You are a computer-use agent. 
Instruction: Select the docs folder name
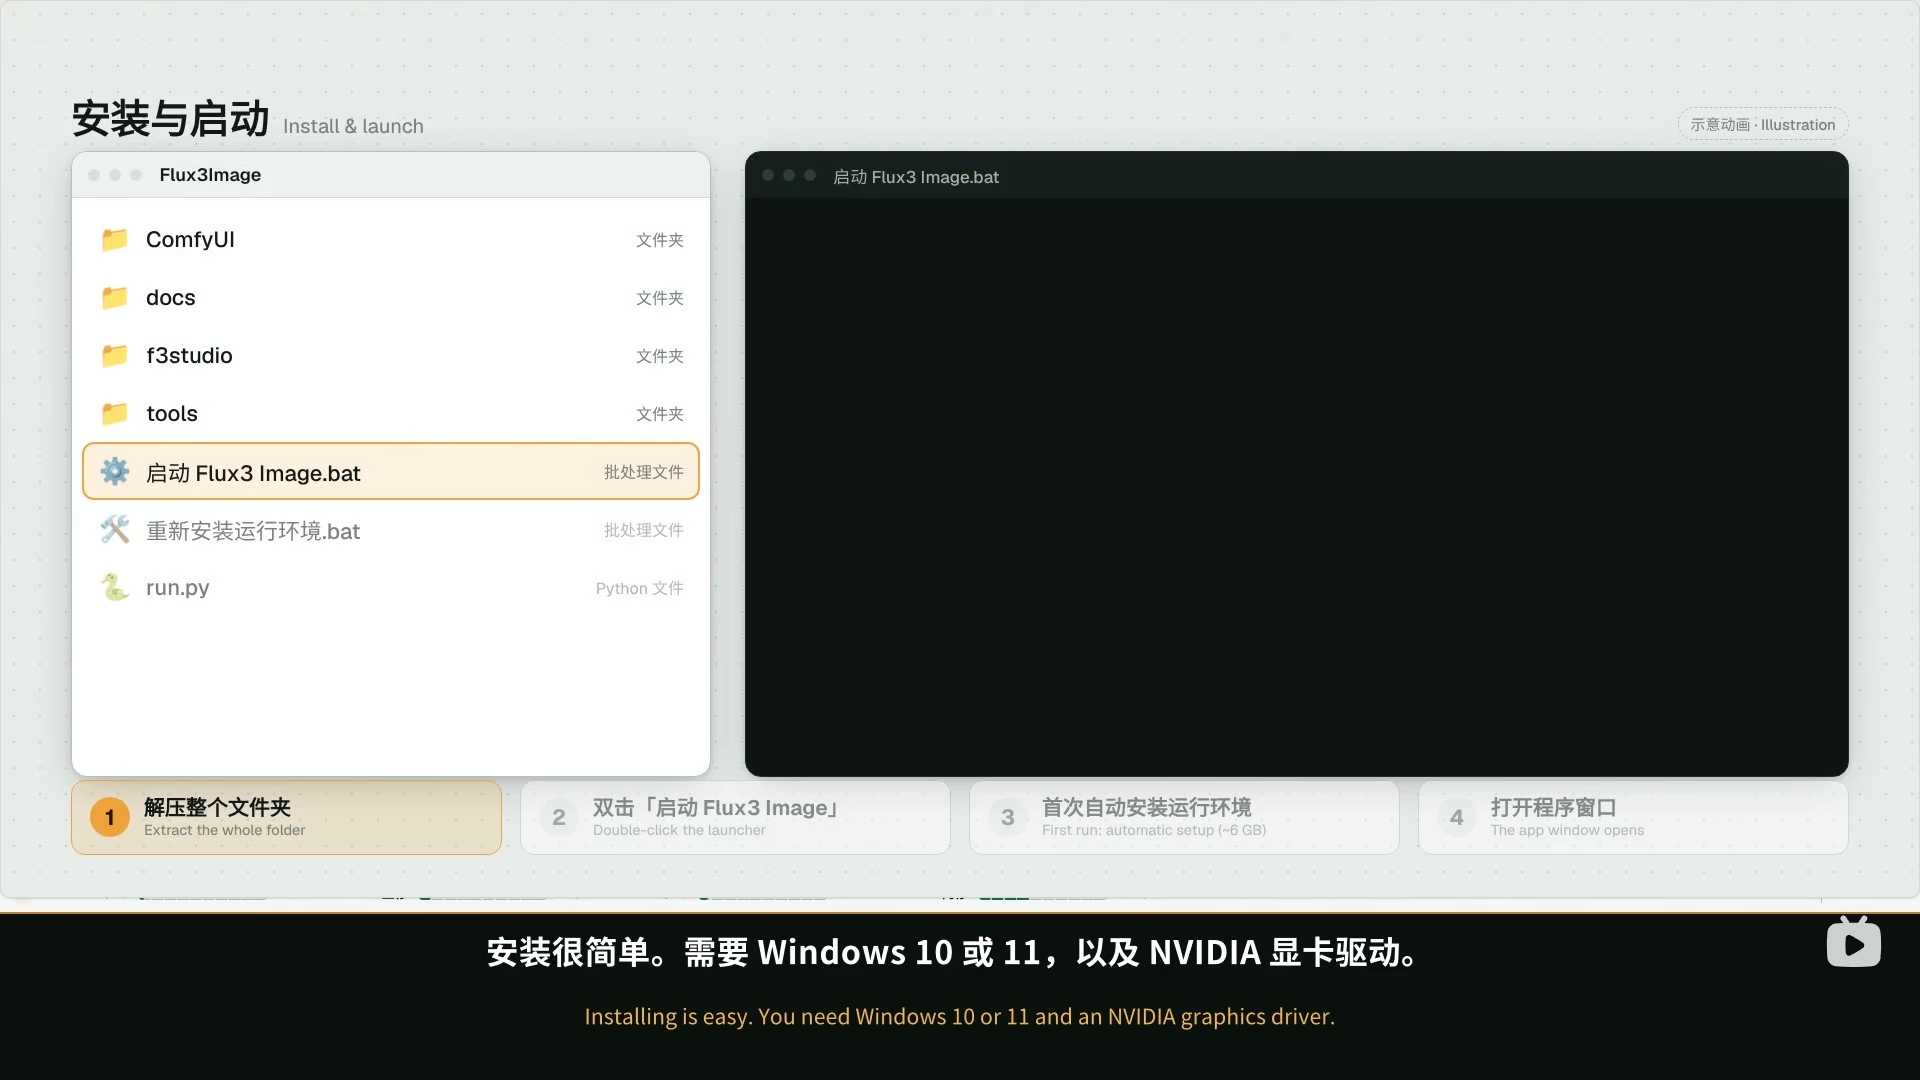pyautogui.click(x=171, y=298)
